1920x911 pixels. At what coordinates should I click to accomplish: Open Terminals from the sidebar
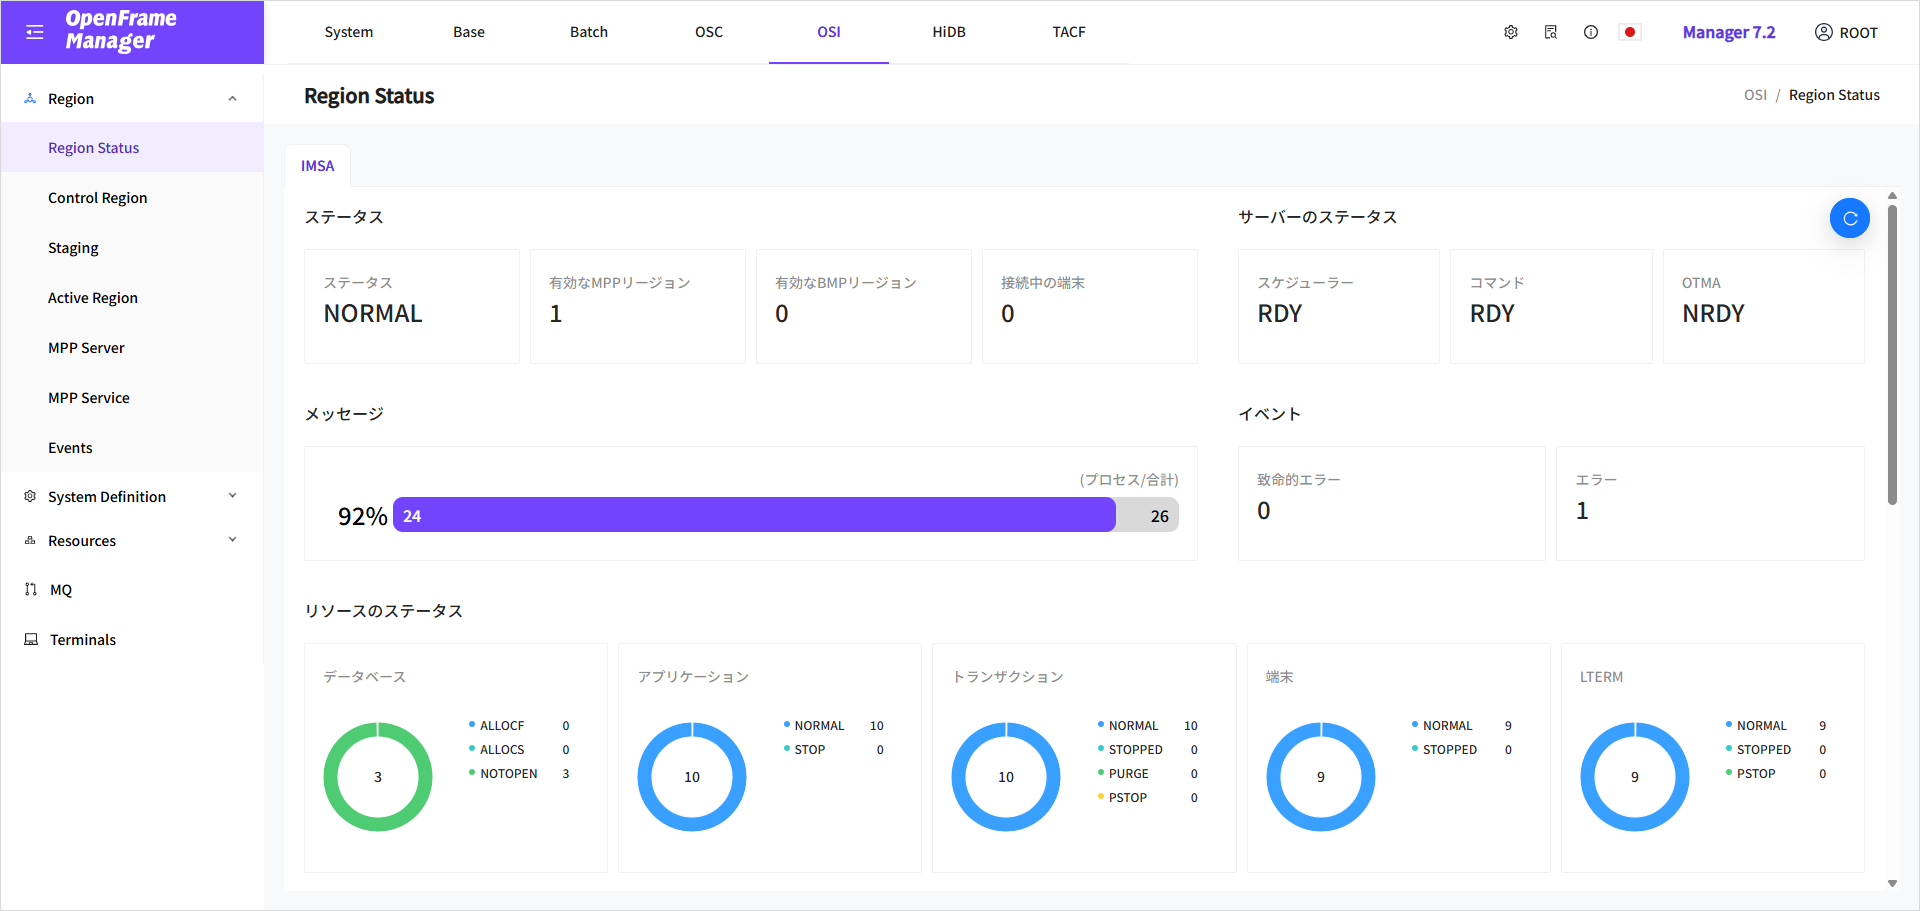pos(83,639)
